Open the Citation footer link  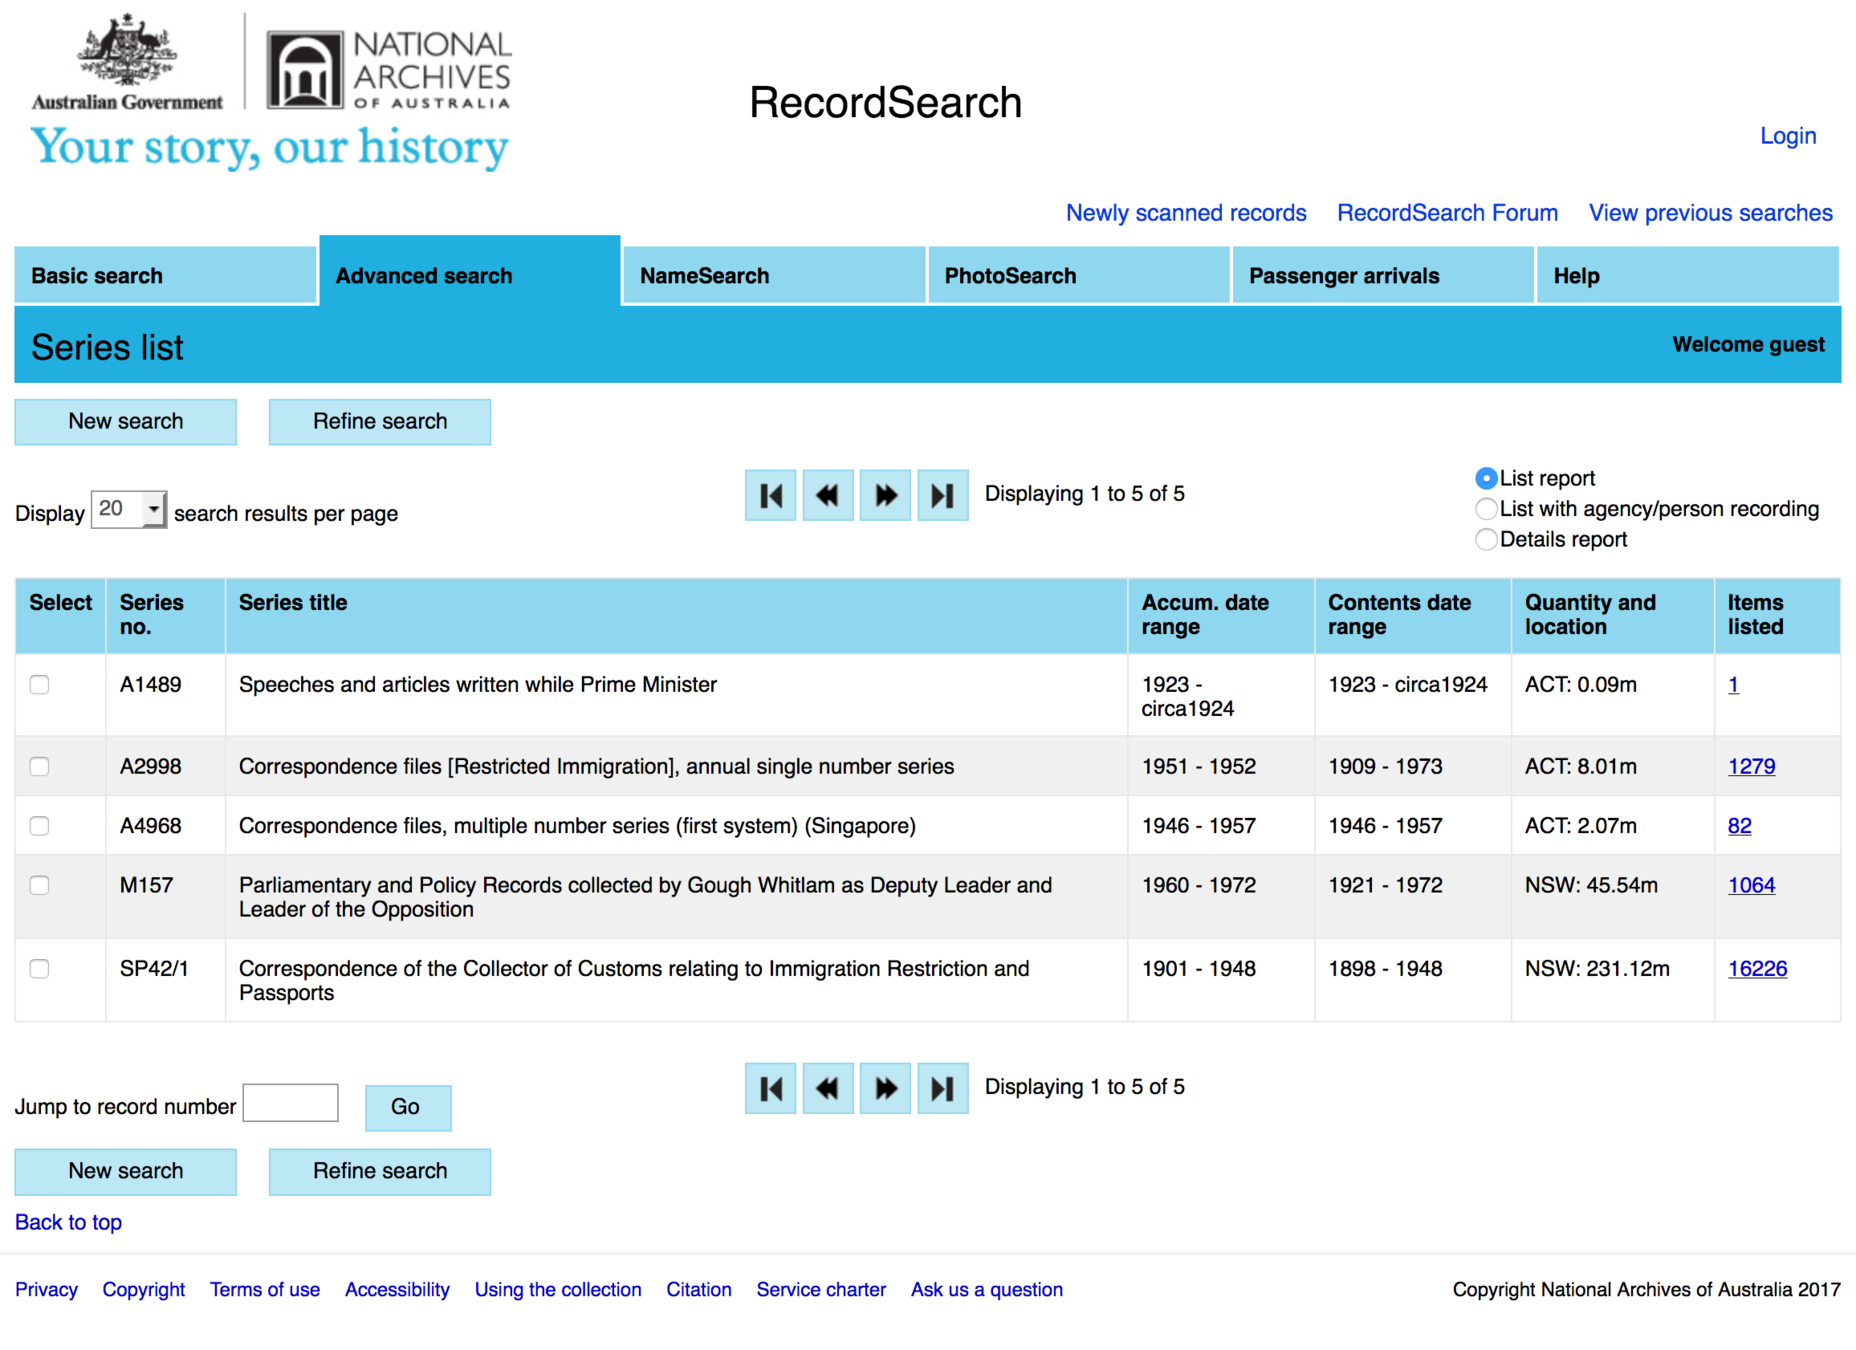[699, 1290]
